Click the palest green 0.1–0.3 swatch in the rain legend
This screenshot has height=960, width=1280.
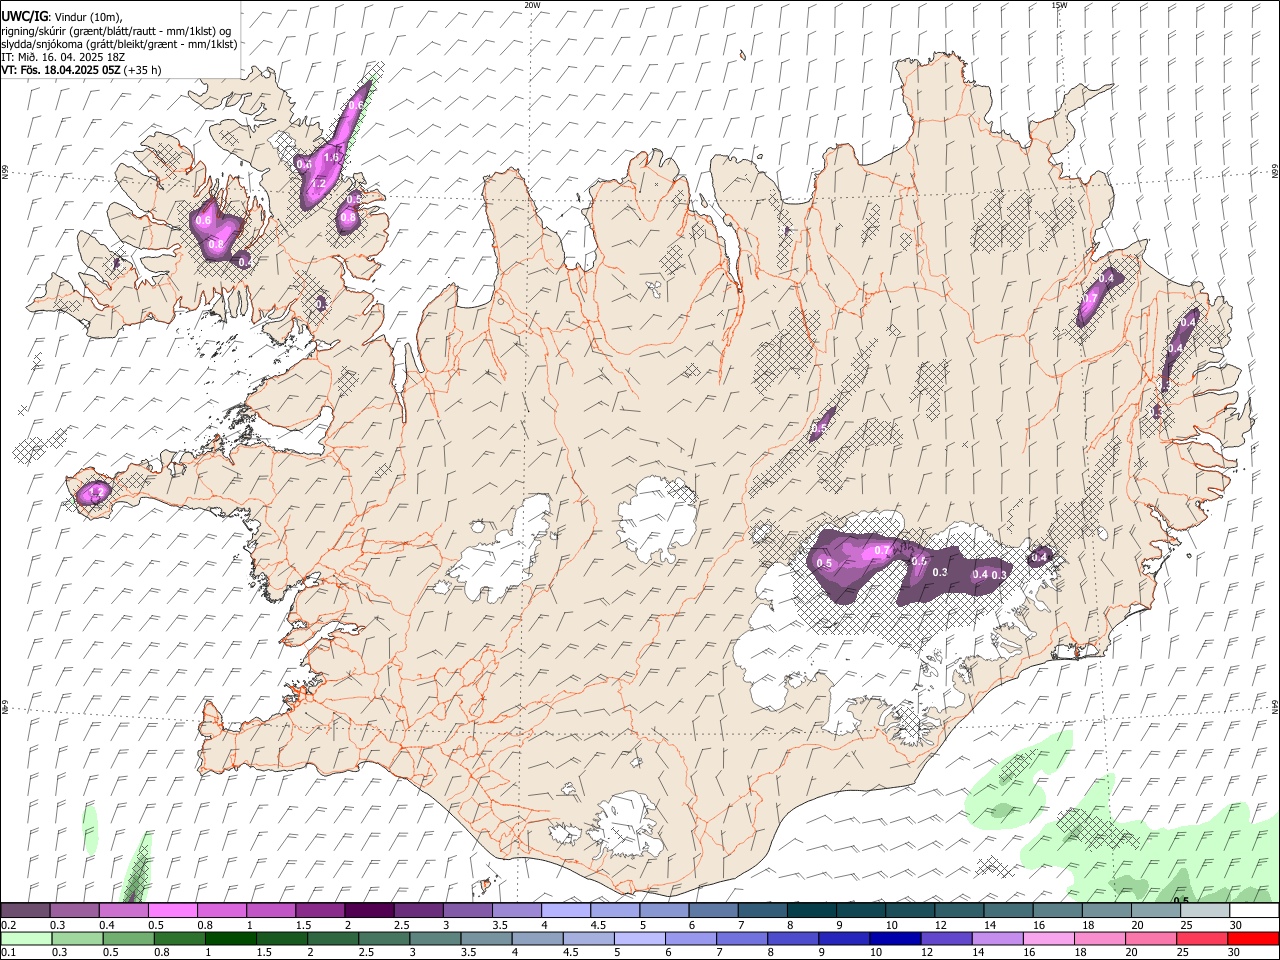[x=25, y=939]
